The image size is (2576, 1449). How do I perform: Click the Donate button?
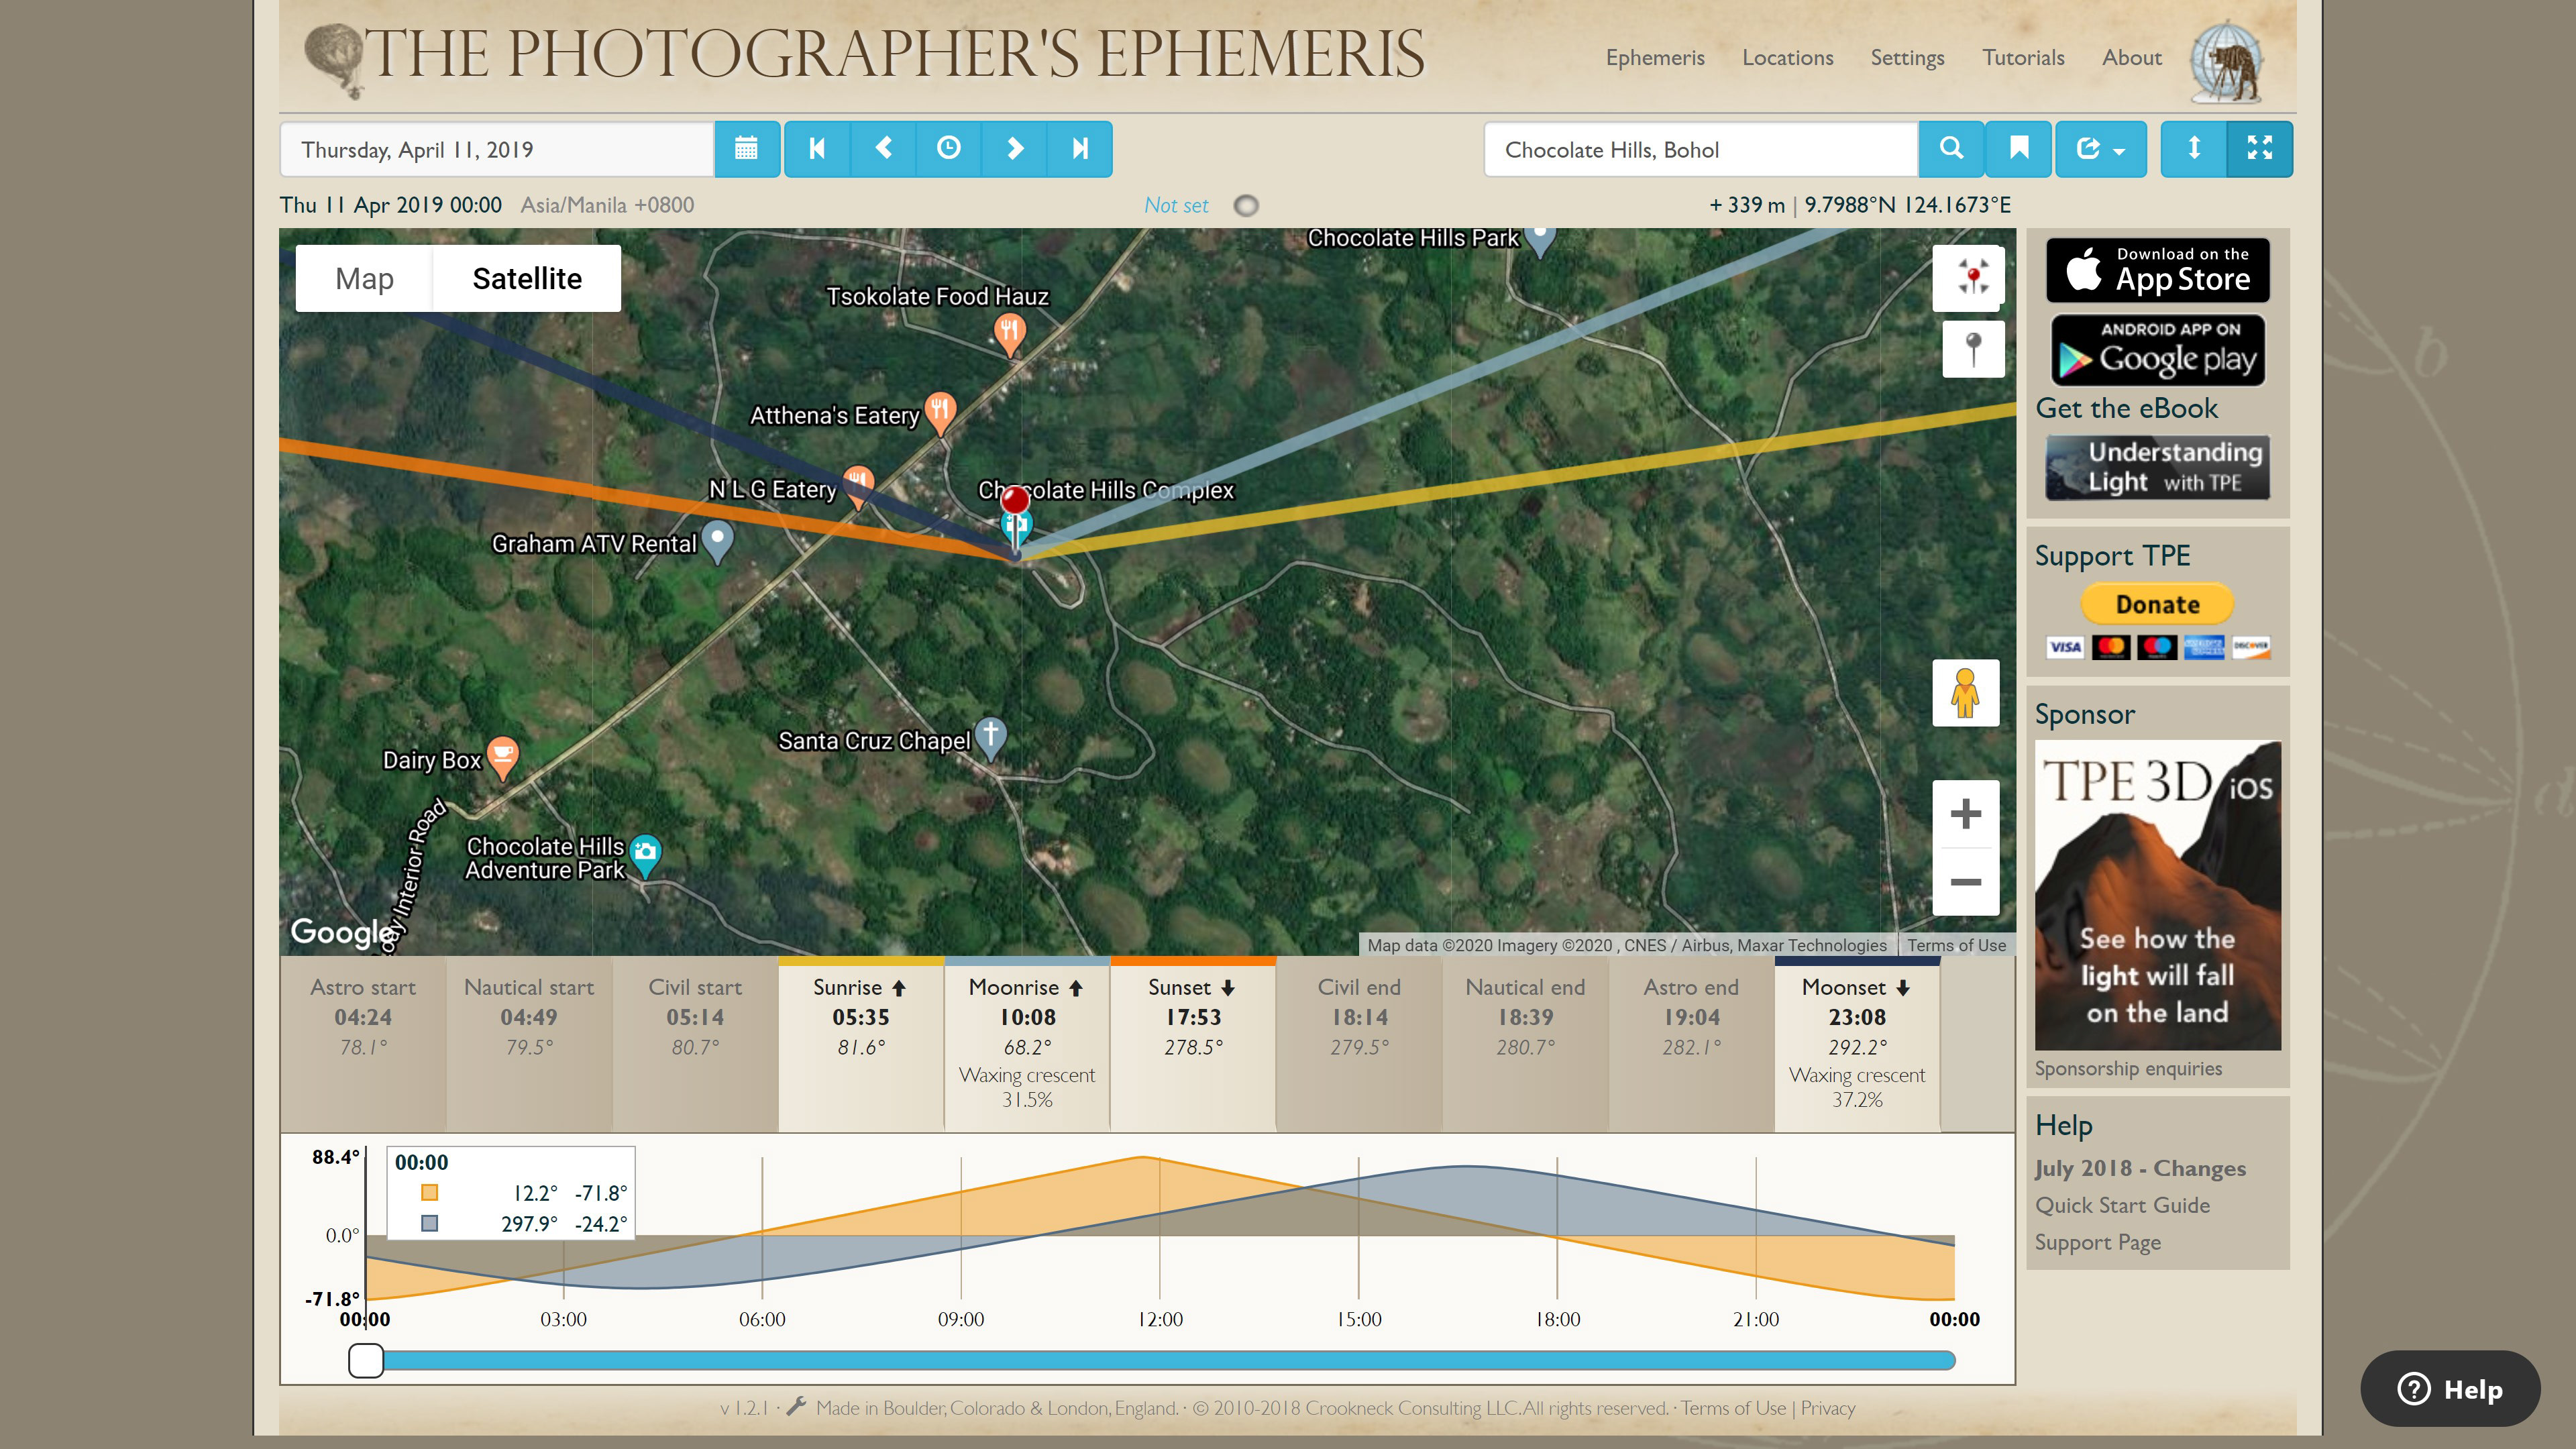coord(2157,604)
